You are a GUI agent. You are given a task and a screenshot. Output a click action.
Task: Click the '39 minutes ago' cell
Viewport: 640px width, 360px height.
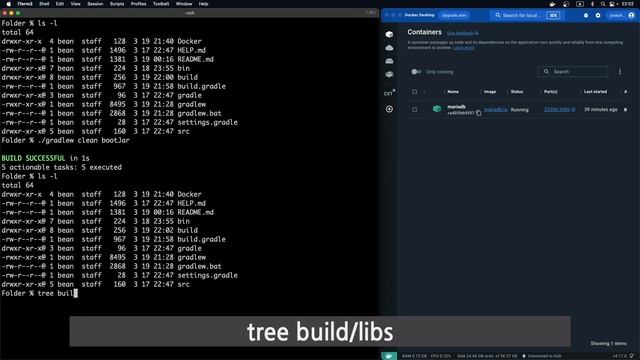point(600,109)
